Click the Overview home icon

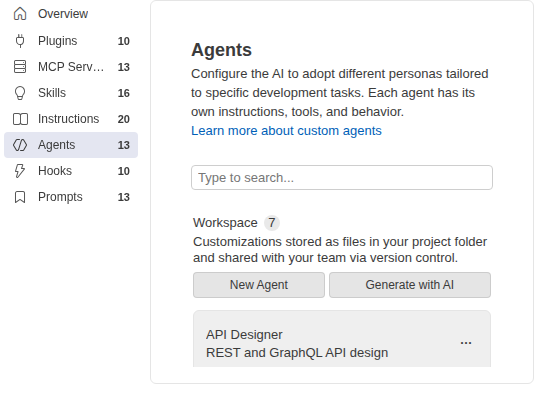click(x=20, y=14)
